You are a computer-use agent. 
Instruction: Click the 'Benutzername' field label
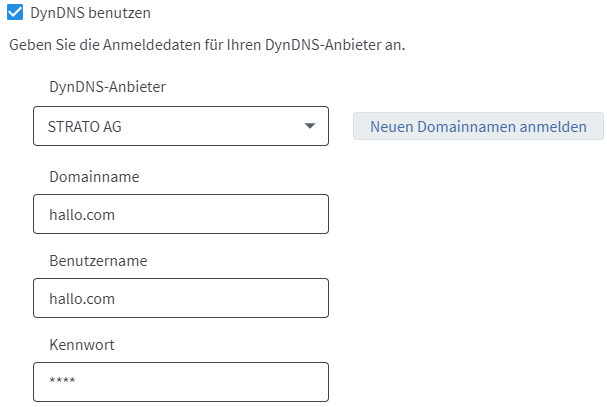point(98,260)
